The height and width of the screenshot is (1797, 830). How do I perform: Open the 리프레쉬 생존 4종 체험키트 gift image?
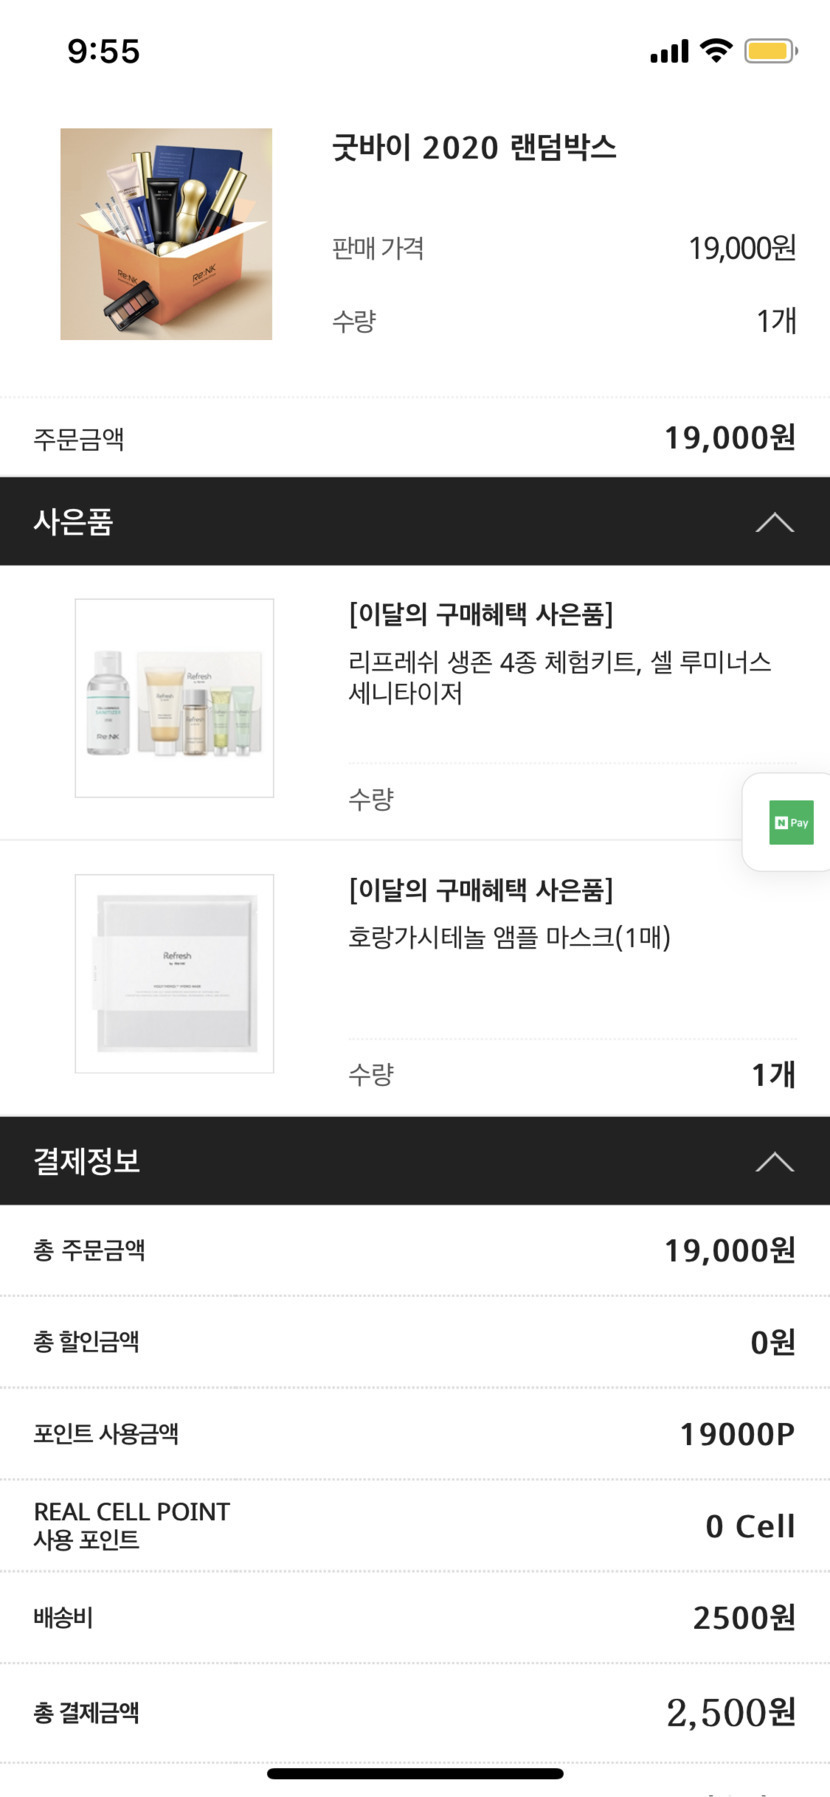(x=174, y=698)
